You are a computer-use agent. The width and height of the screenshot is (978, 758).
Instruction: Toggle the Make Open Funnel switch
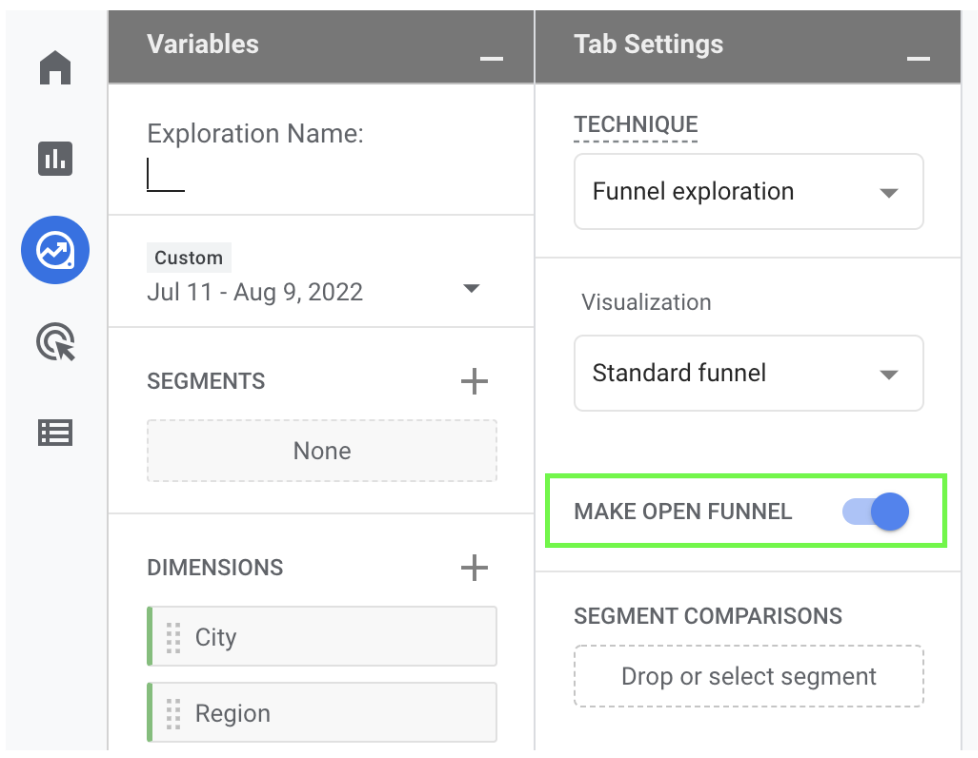[x=875, y=512]
